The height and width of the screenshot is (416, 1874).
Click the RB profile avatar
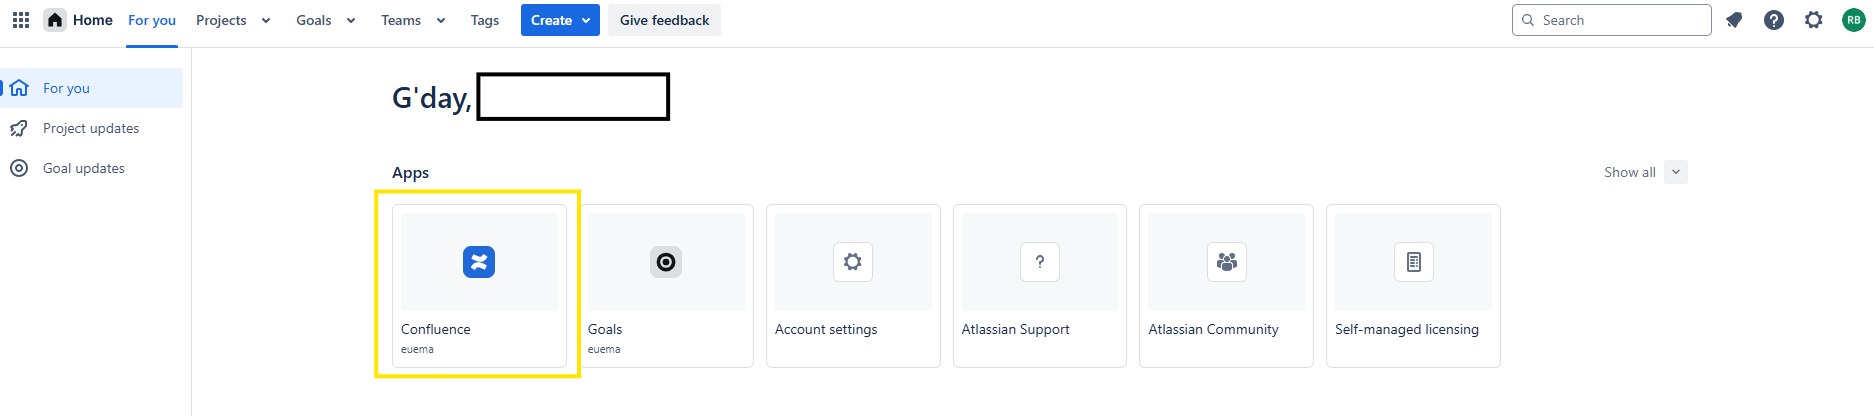(1853, 20)
